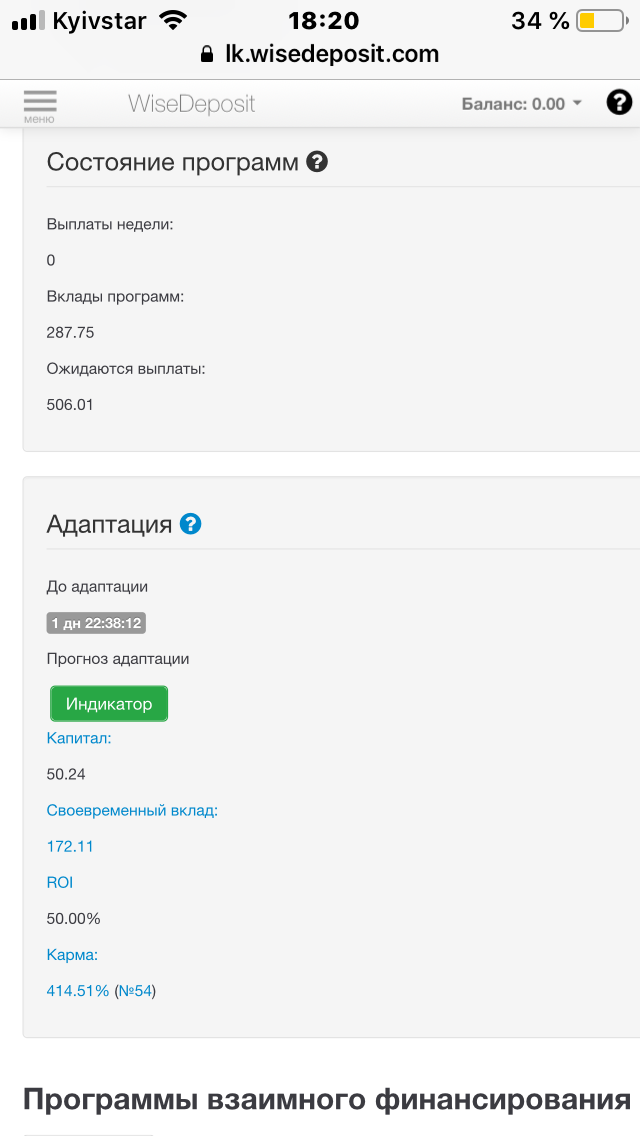Tap the cellular signal bars icon
The image size is (640, 1136).
pos(28,20)
